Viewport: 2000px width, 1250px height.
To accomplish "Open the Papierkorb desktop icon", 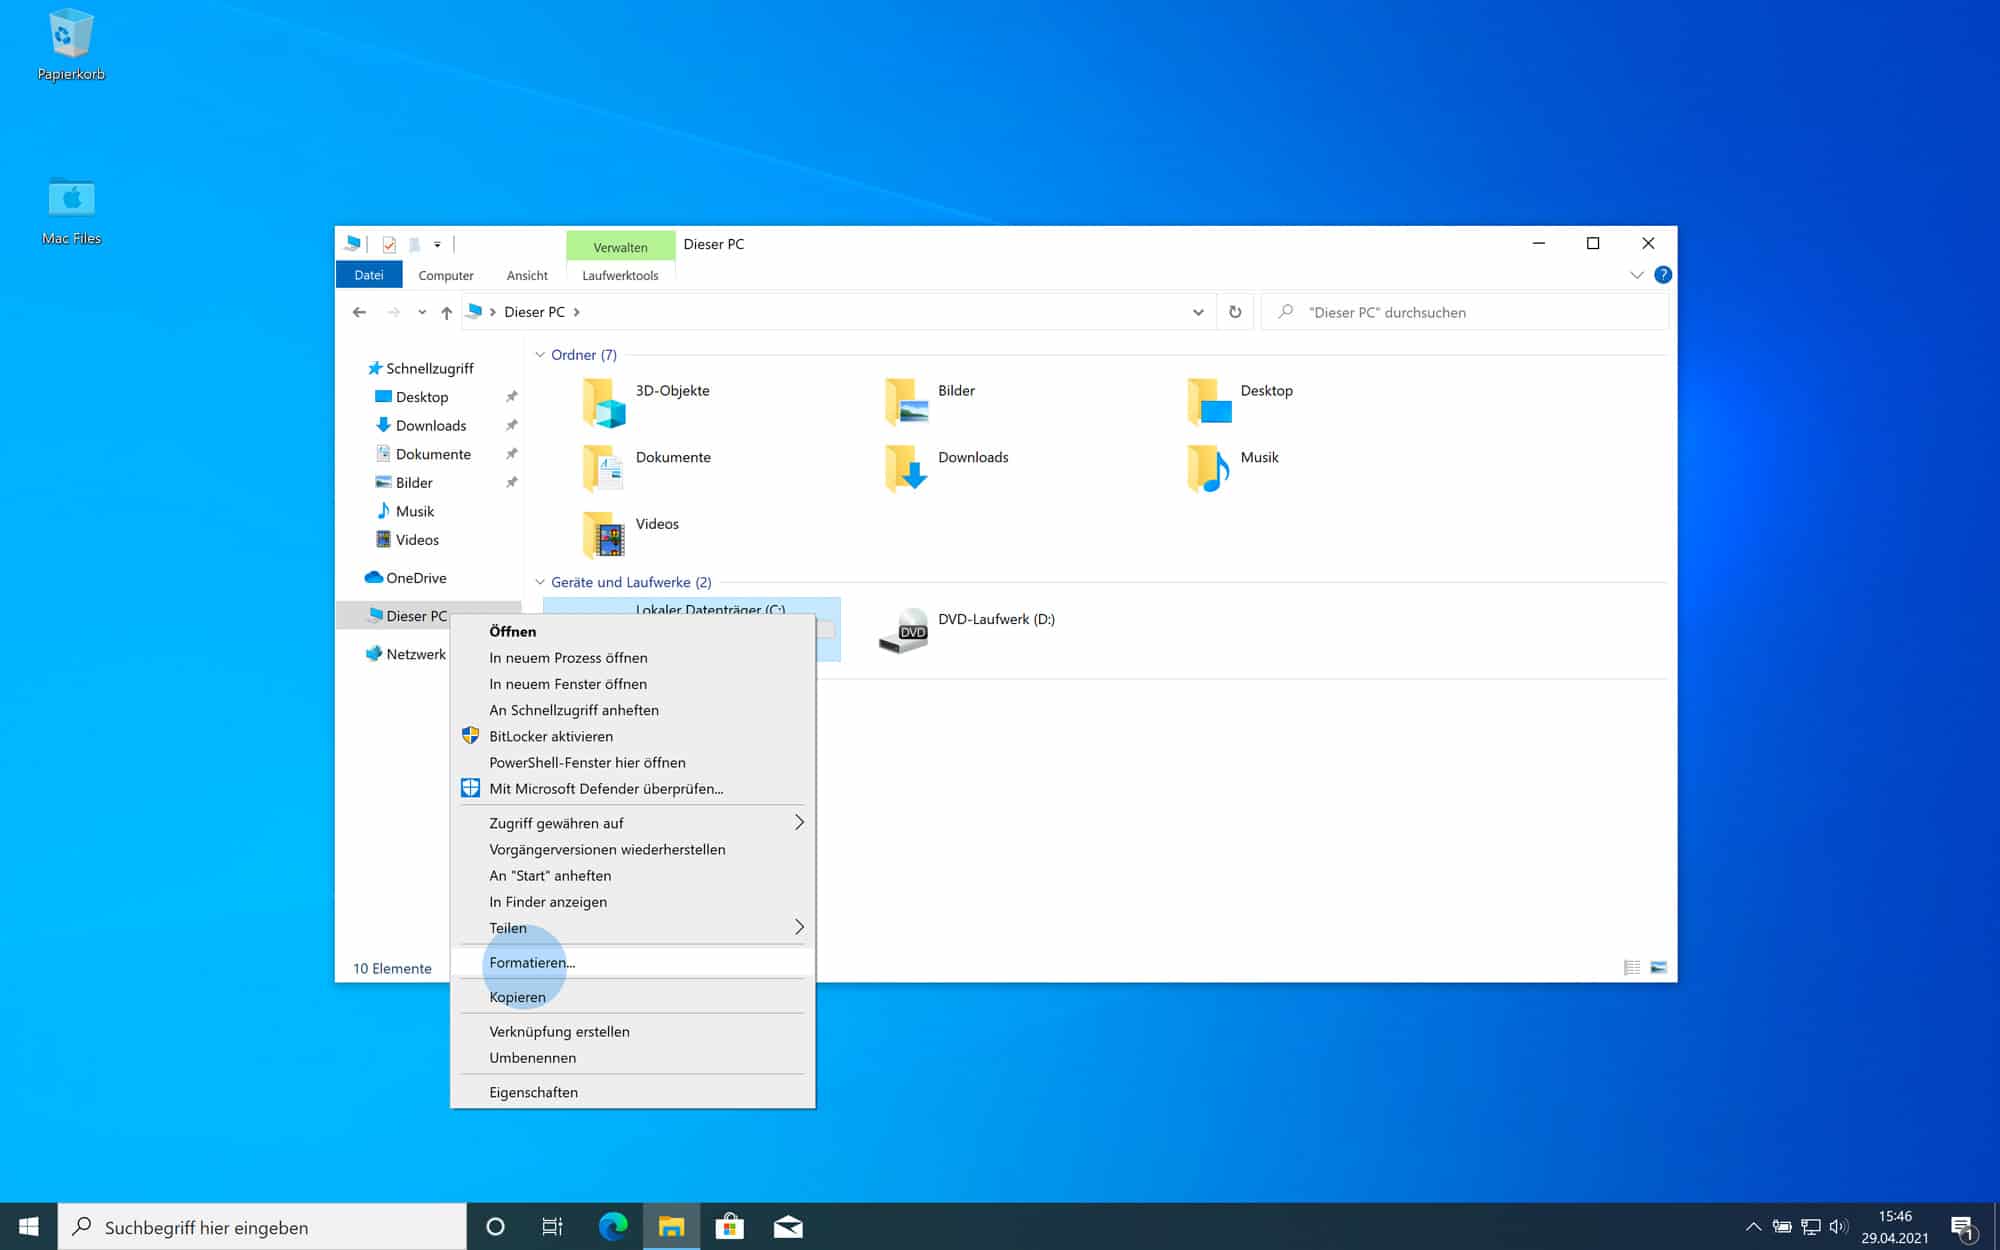I will (70, 45).
